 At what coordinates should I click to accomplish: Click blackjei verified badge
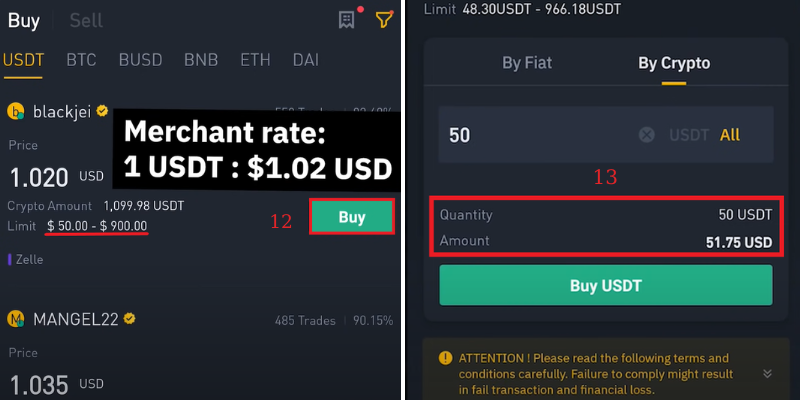tap(102, 110)
